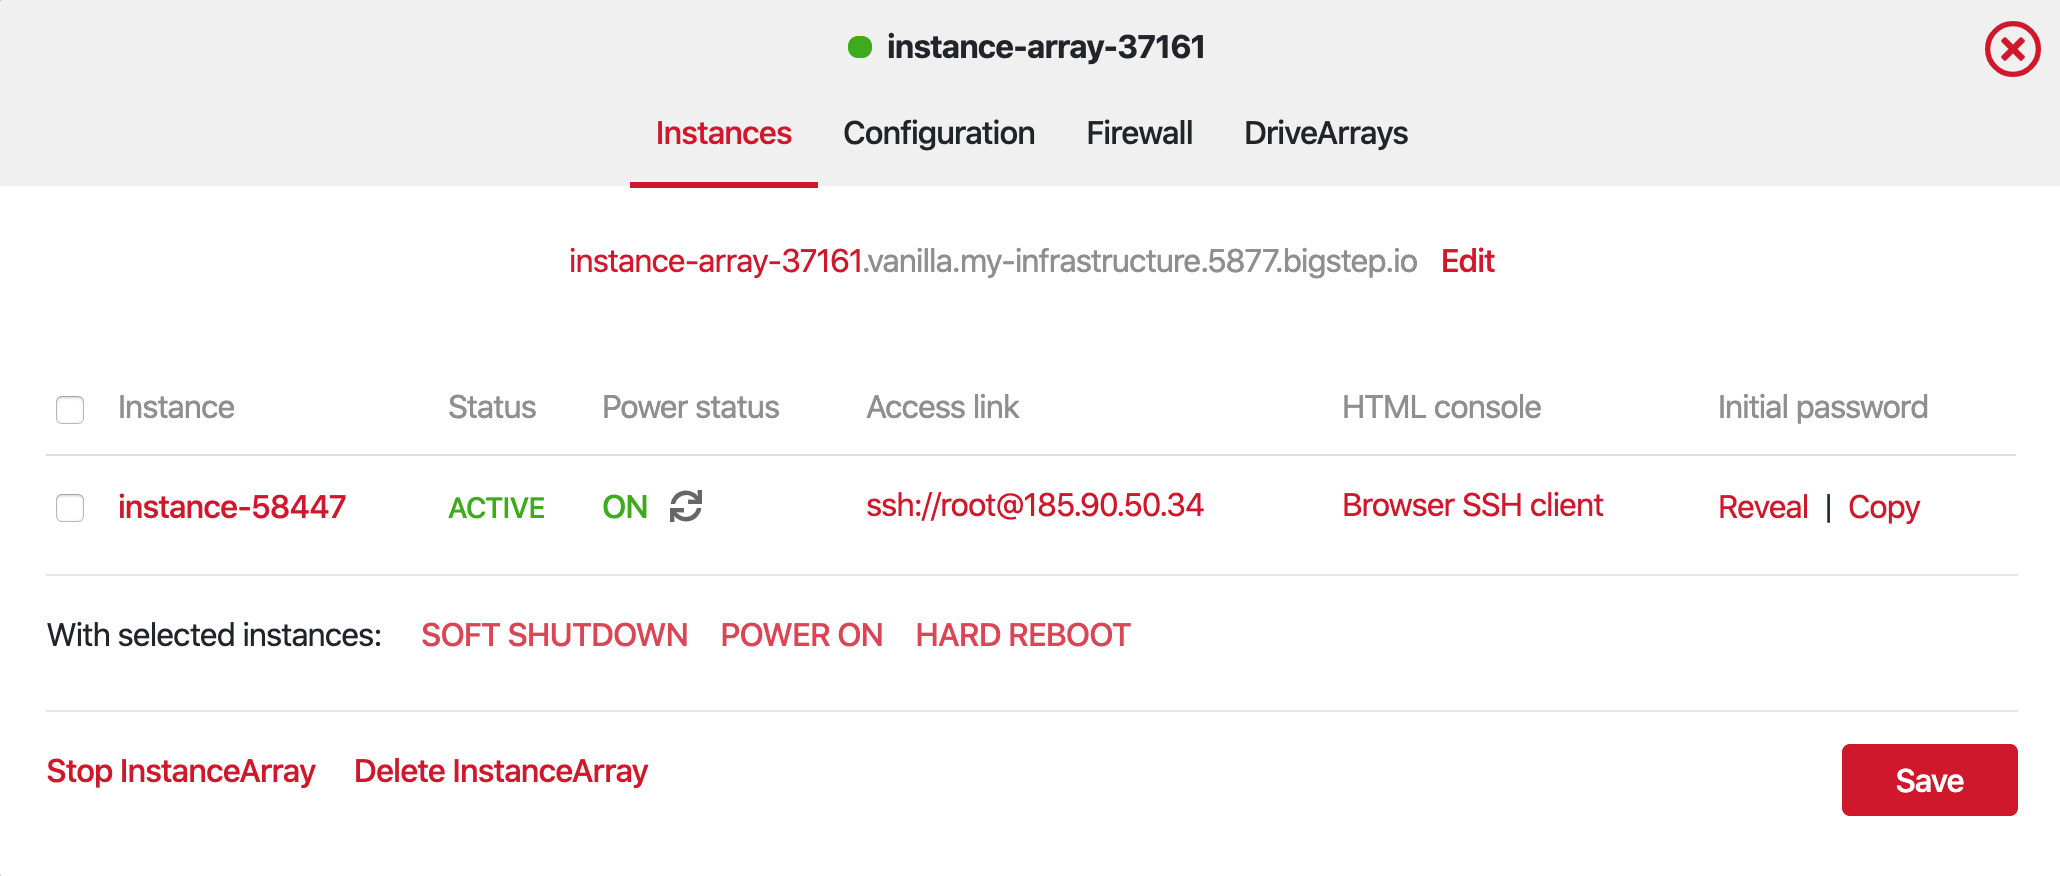The image size is (2060, 876).
Task: Go to the Firewall tab
Action: tap(1139, 134)
